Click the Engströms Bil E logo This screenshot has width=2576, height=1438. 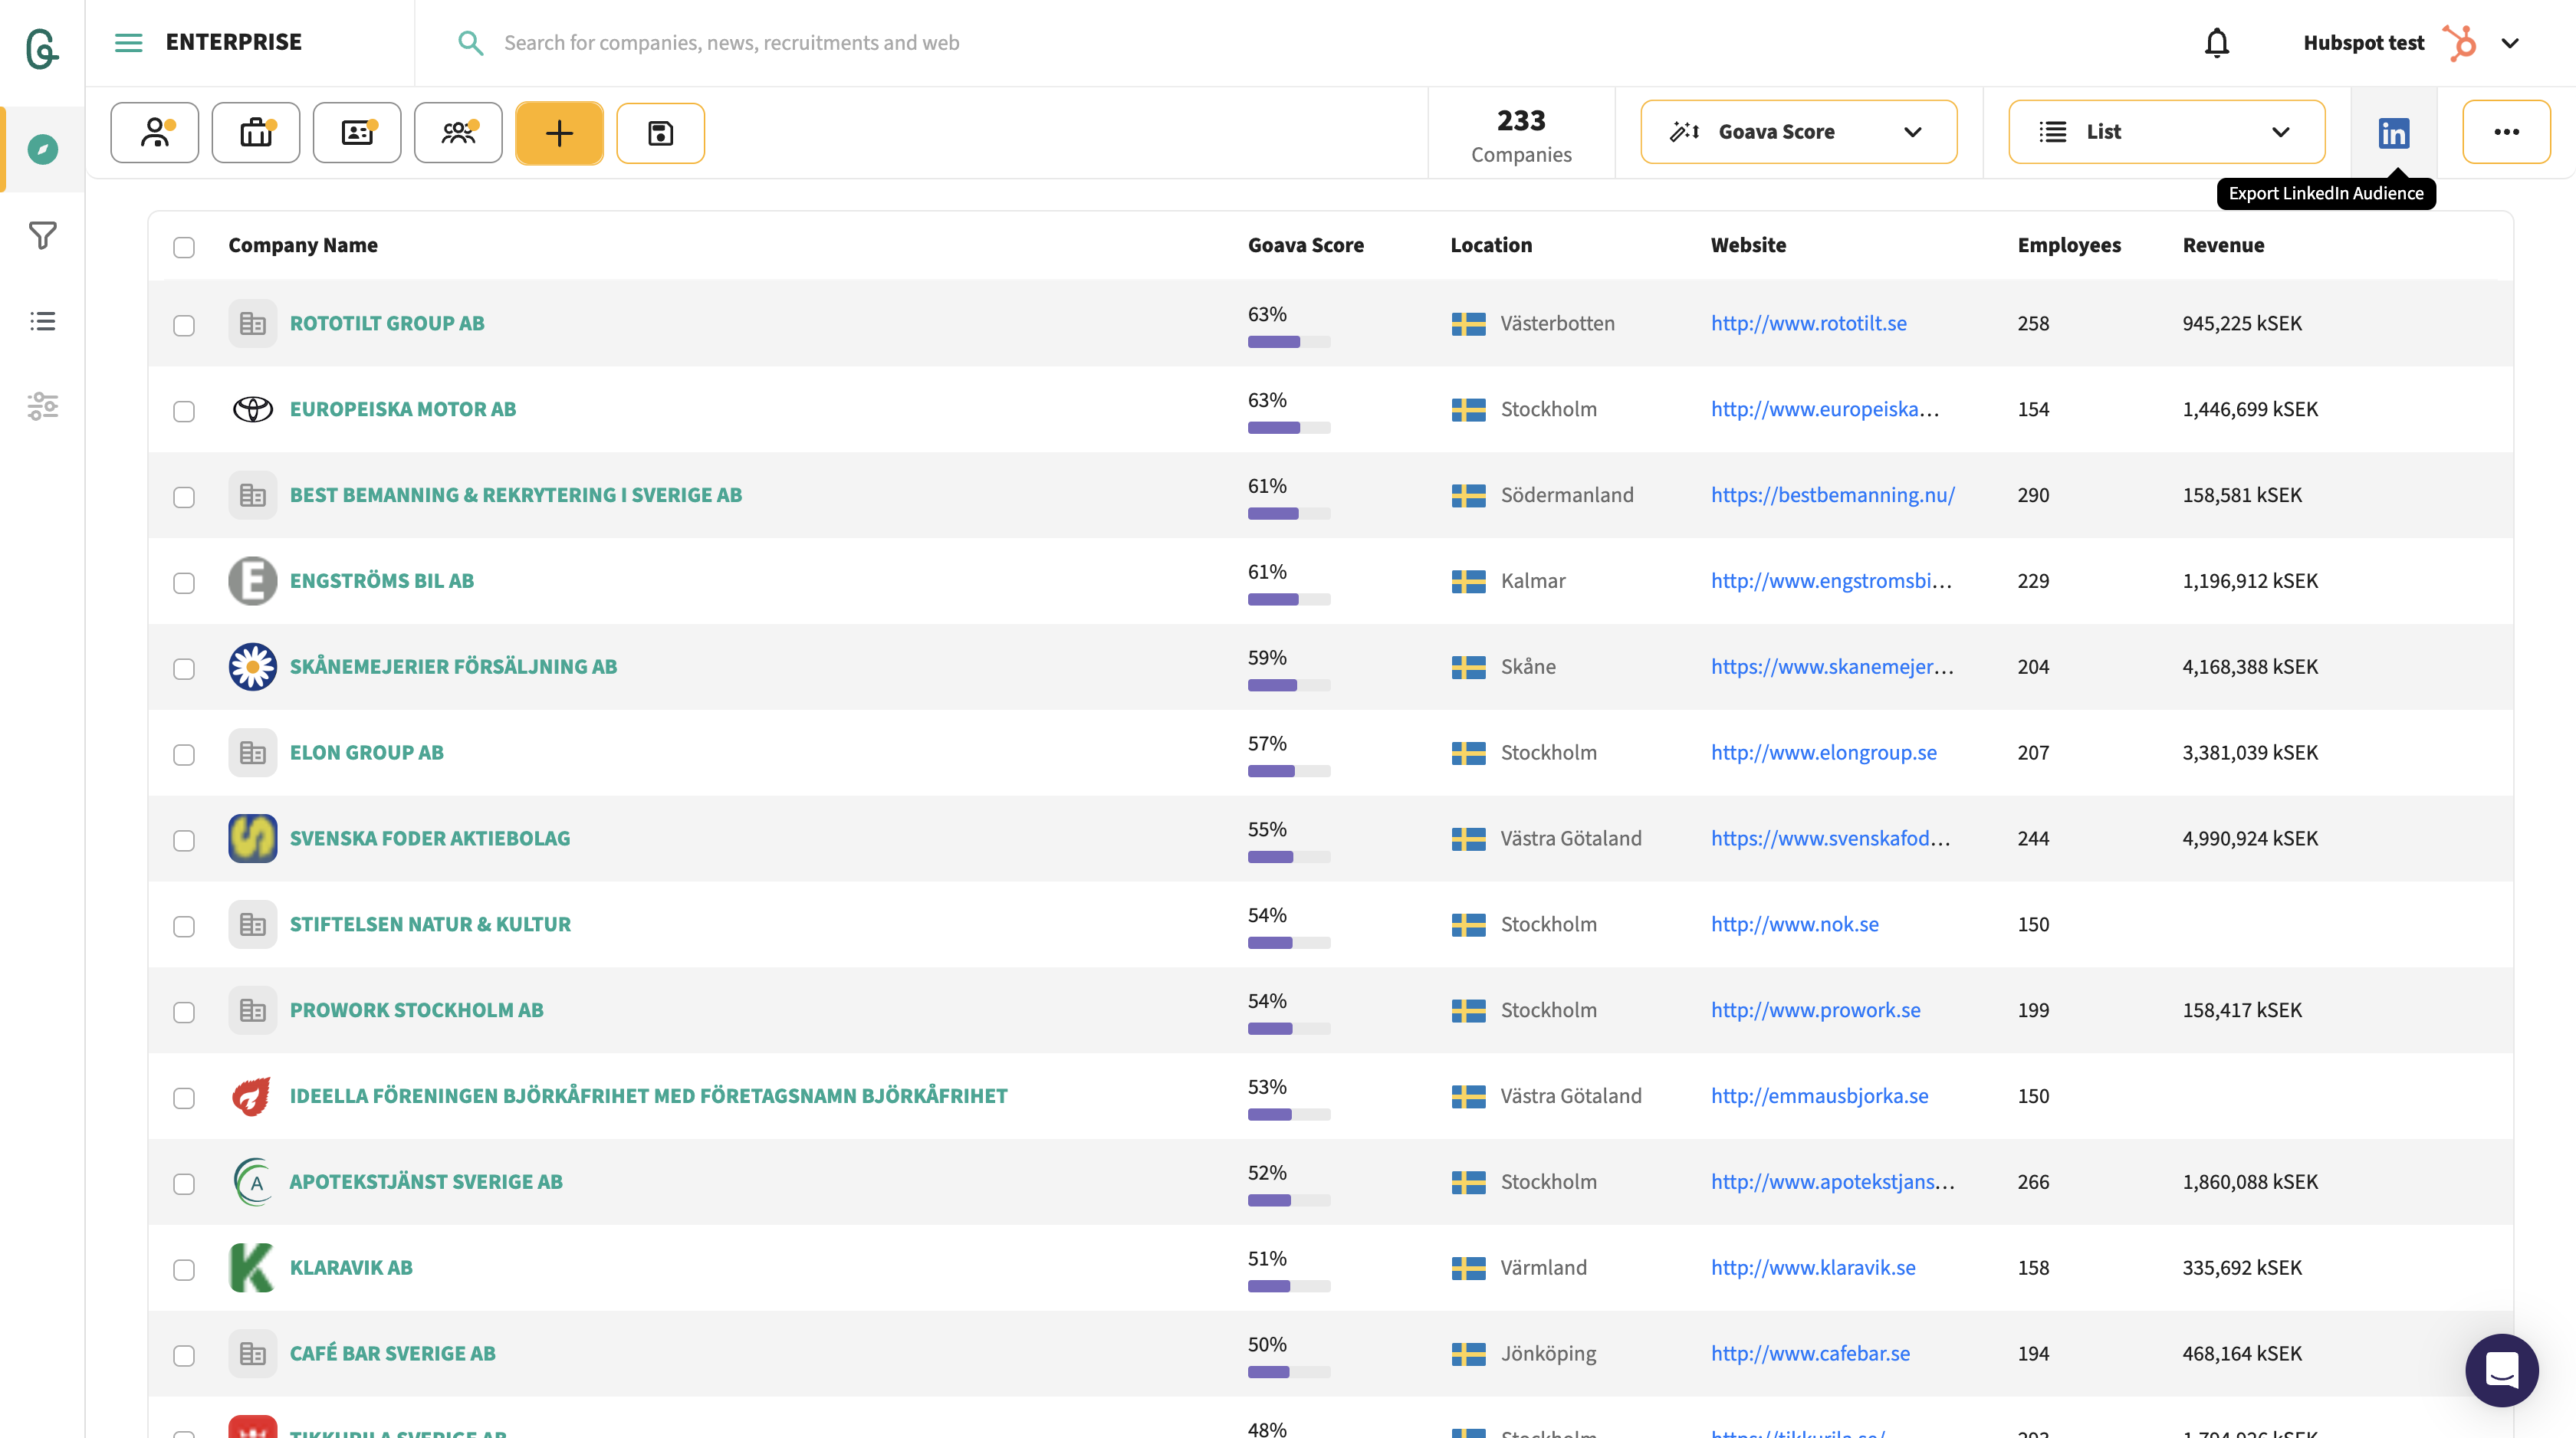pyautogui.click(x=253, y=581)
